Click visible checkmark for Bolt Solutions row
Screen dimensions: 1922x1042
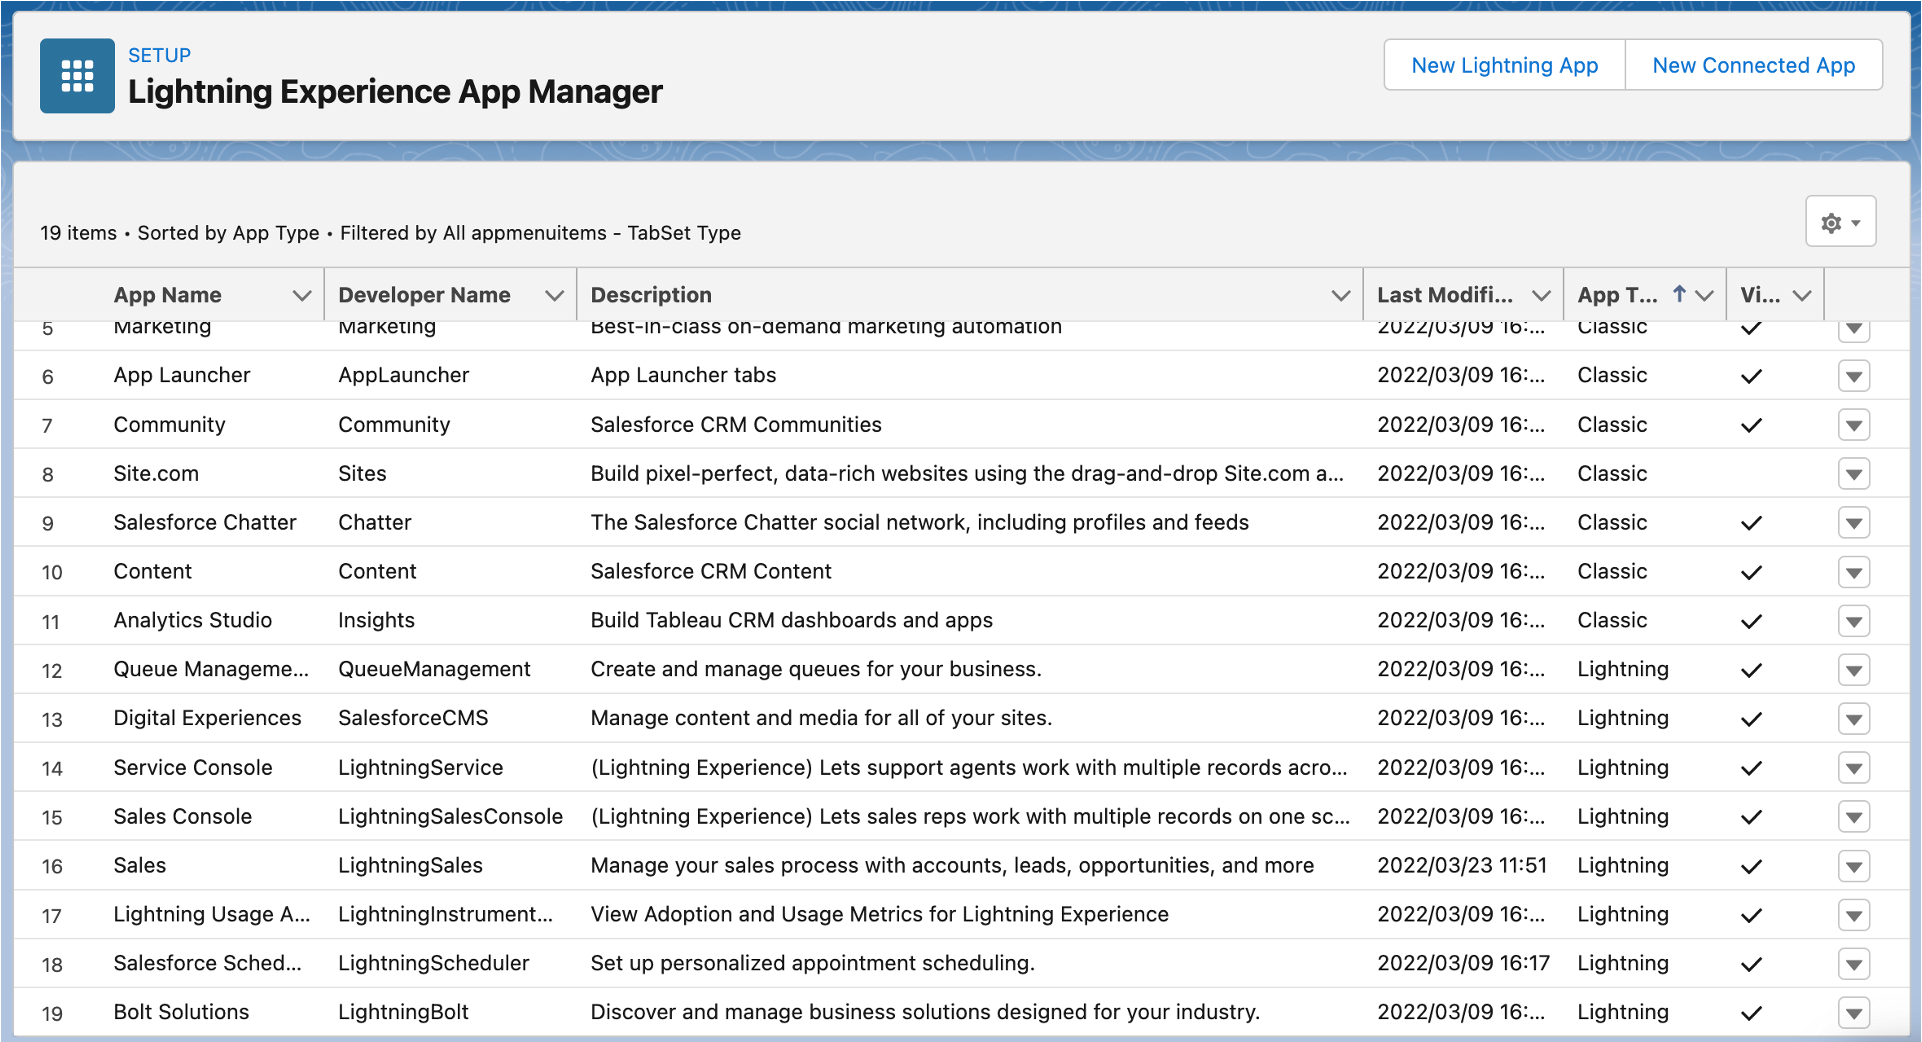1751,1013
